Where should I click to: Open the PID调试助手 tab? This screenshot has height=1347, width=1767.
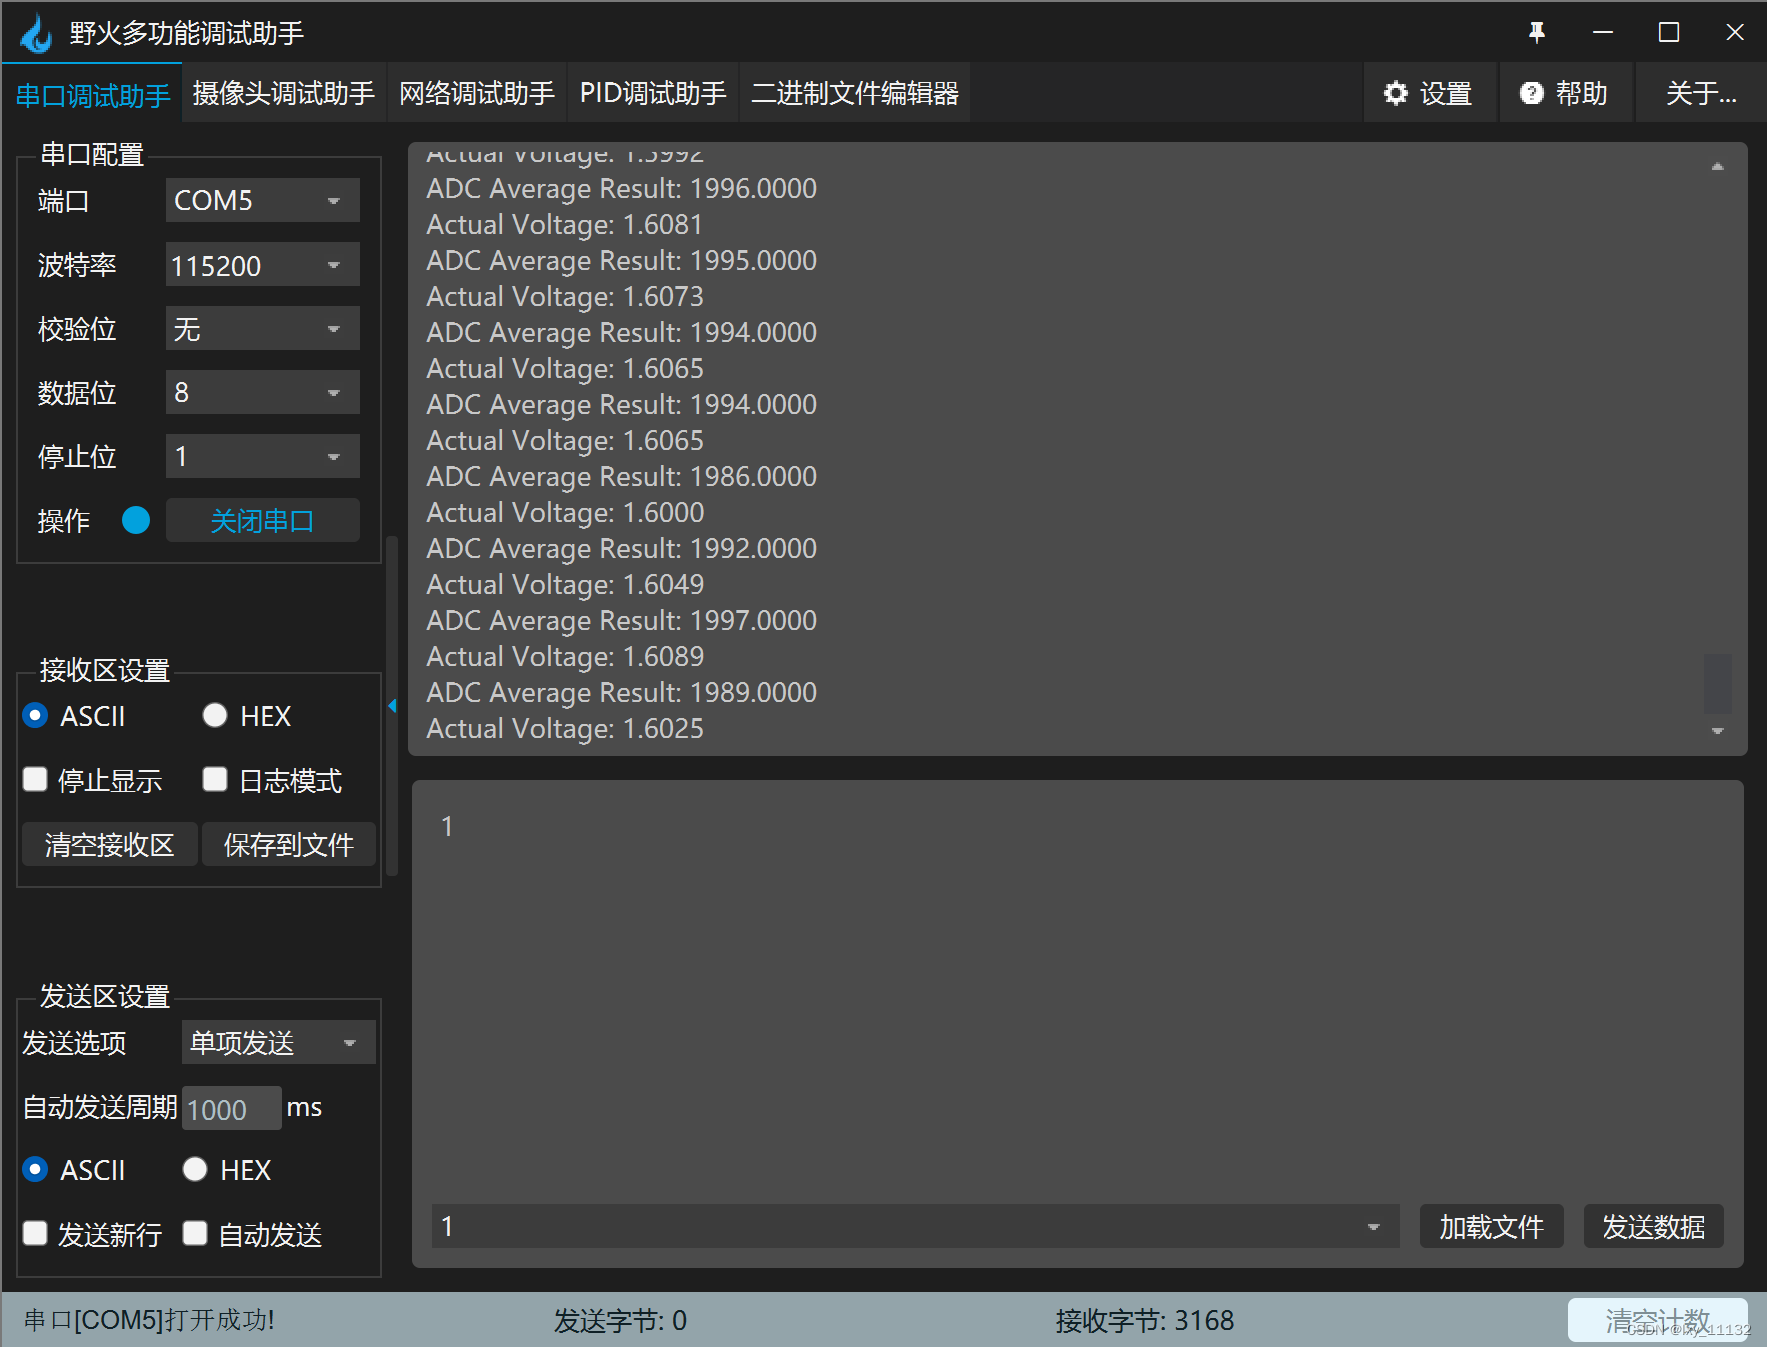652,92
